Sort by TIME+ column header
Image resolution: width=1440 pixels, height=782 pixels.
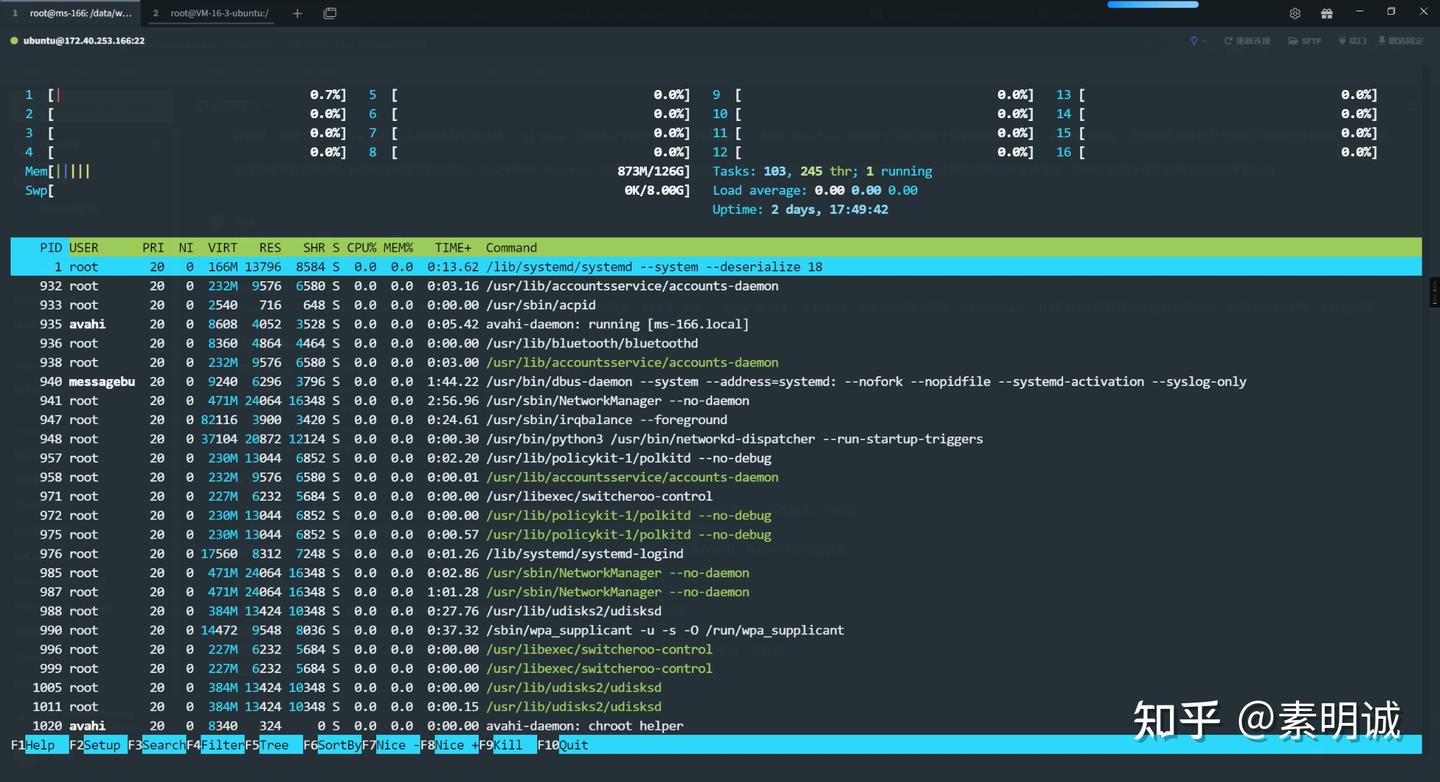click(453, 248)
